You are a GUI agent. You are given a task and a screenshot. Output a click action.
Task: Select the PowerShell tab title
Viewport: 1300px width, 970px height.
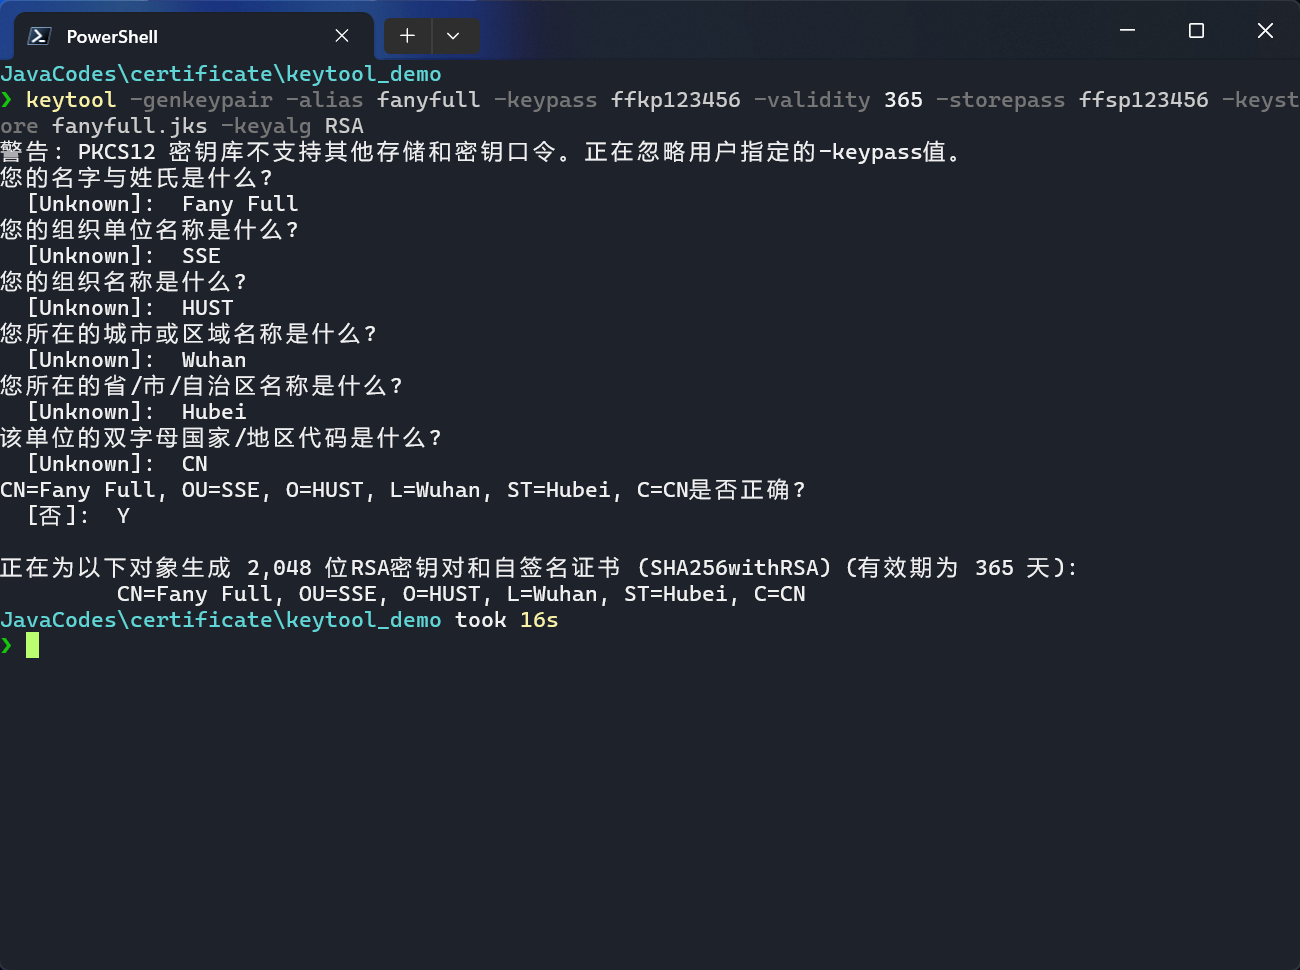pyautogui.click(x=112, y=37)
